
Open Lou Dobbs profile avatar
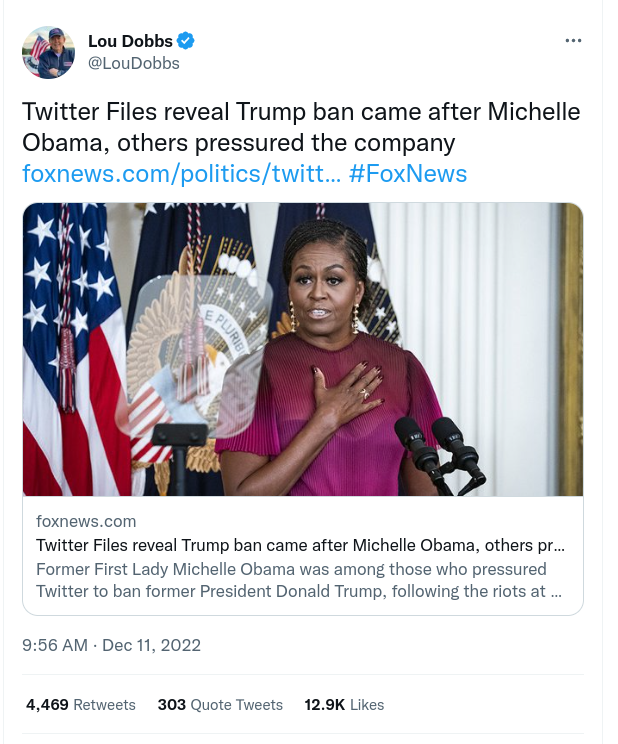coord(49,52)
